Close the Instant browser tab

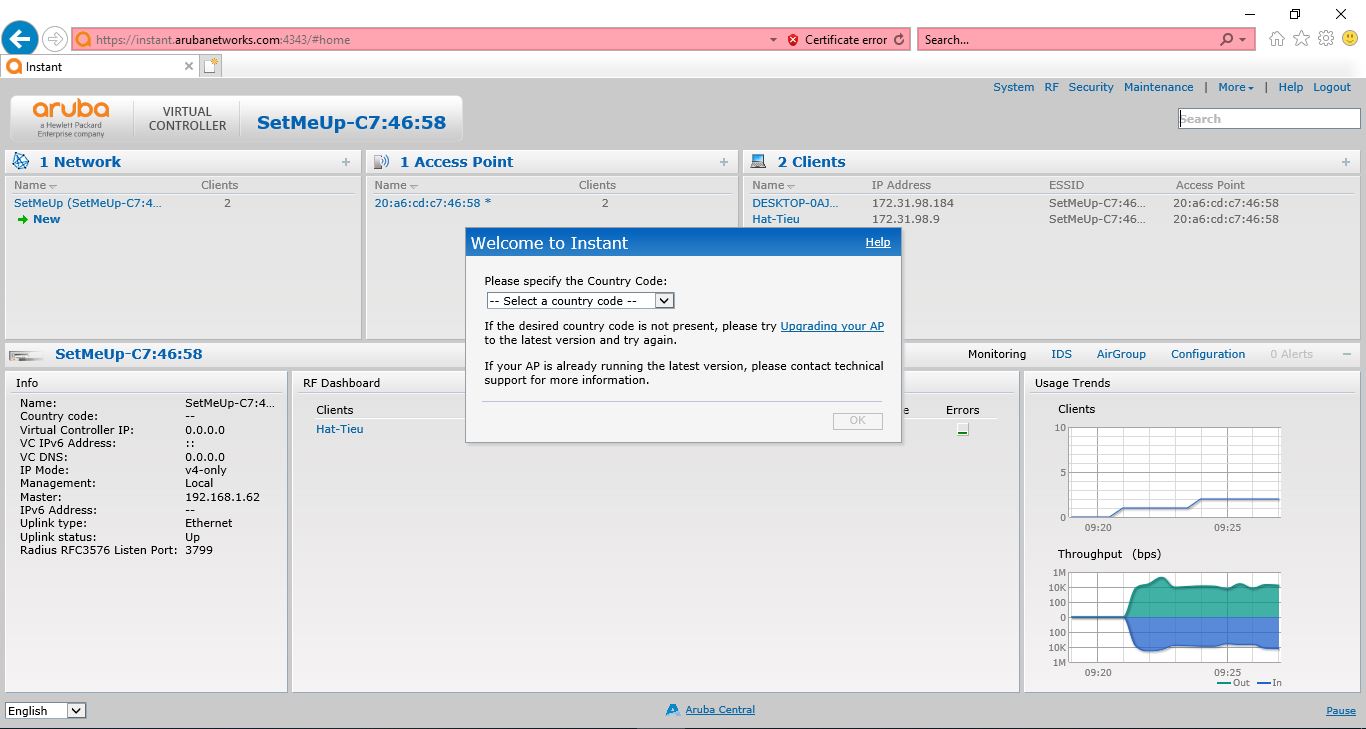pos(189,66)
